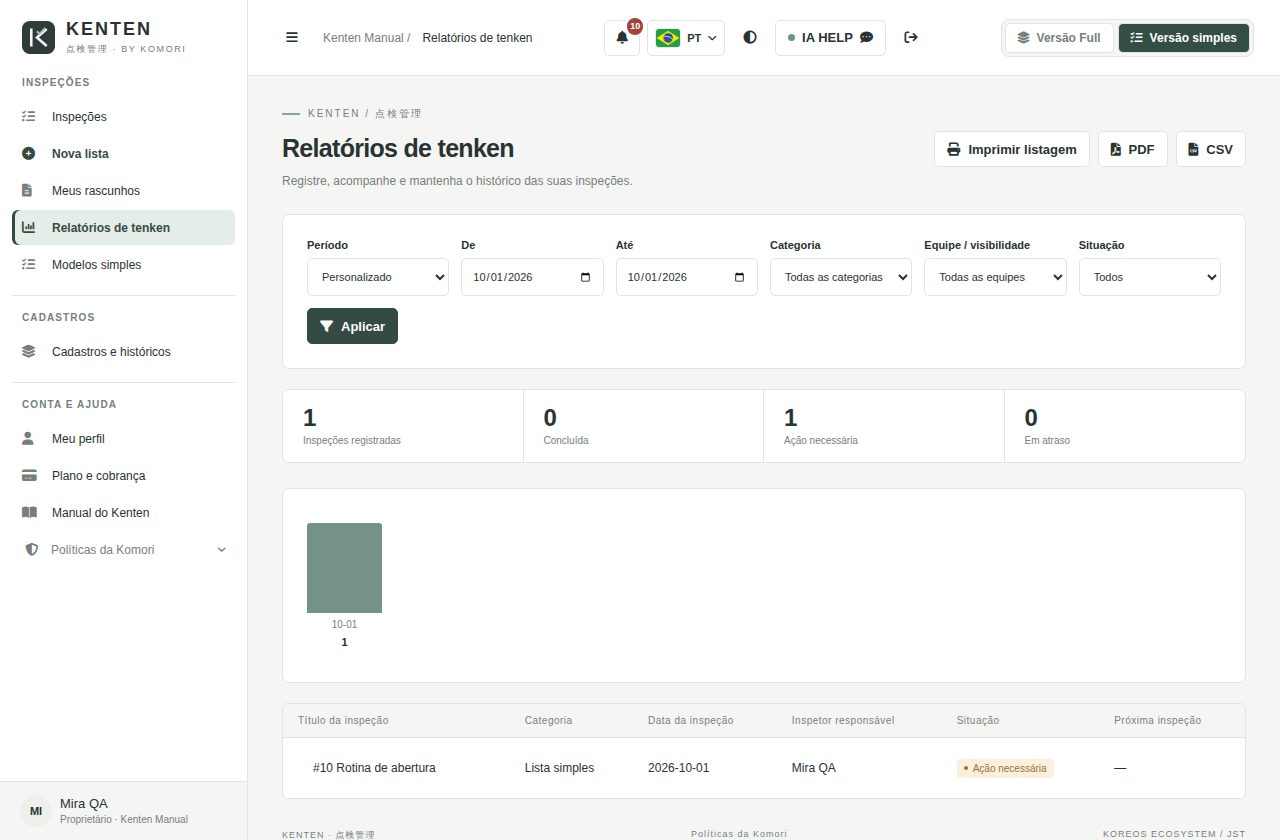Open Manual do Kenten in sidebar
This screenshot has height=840, width=1280.
(x=124, y=513)
